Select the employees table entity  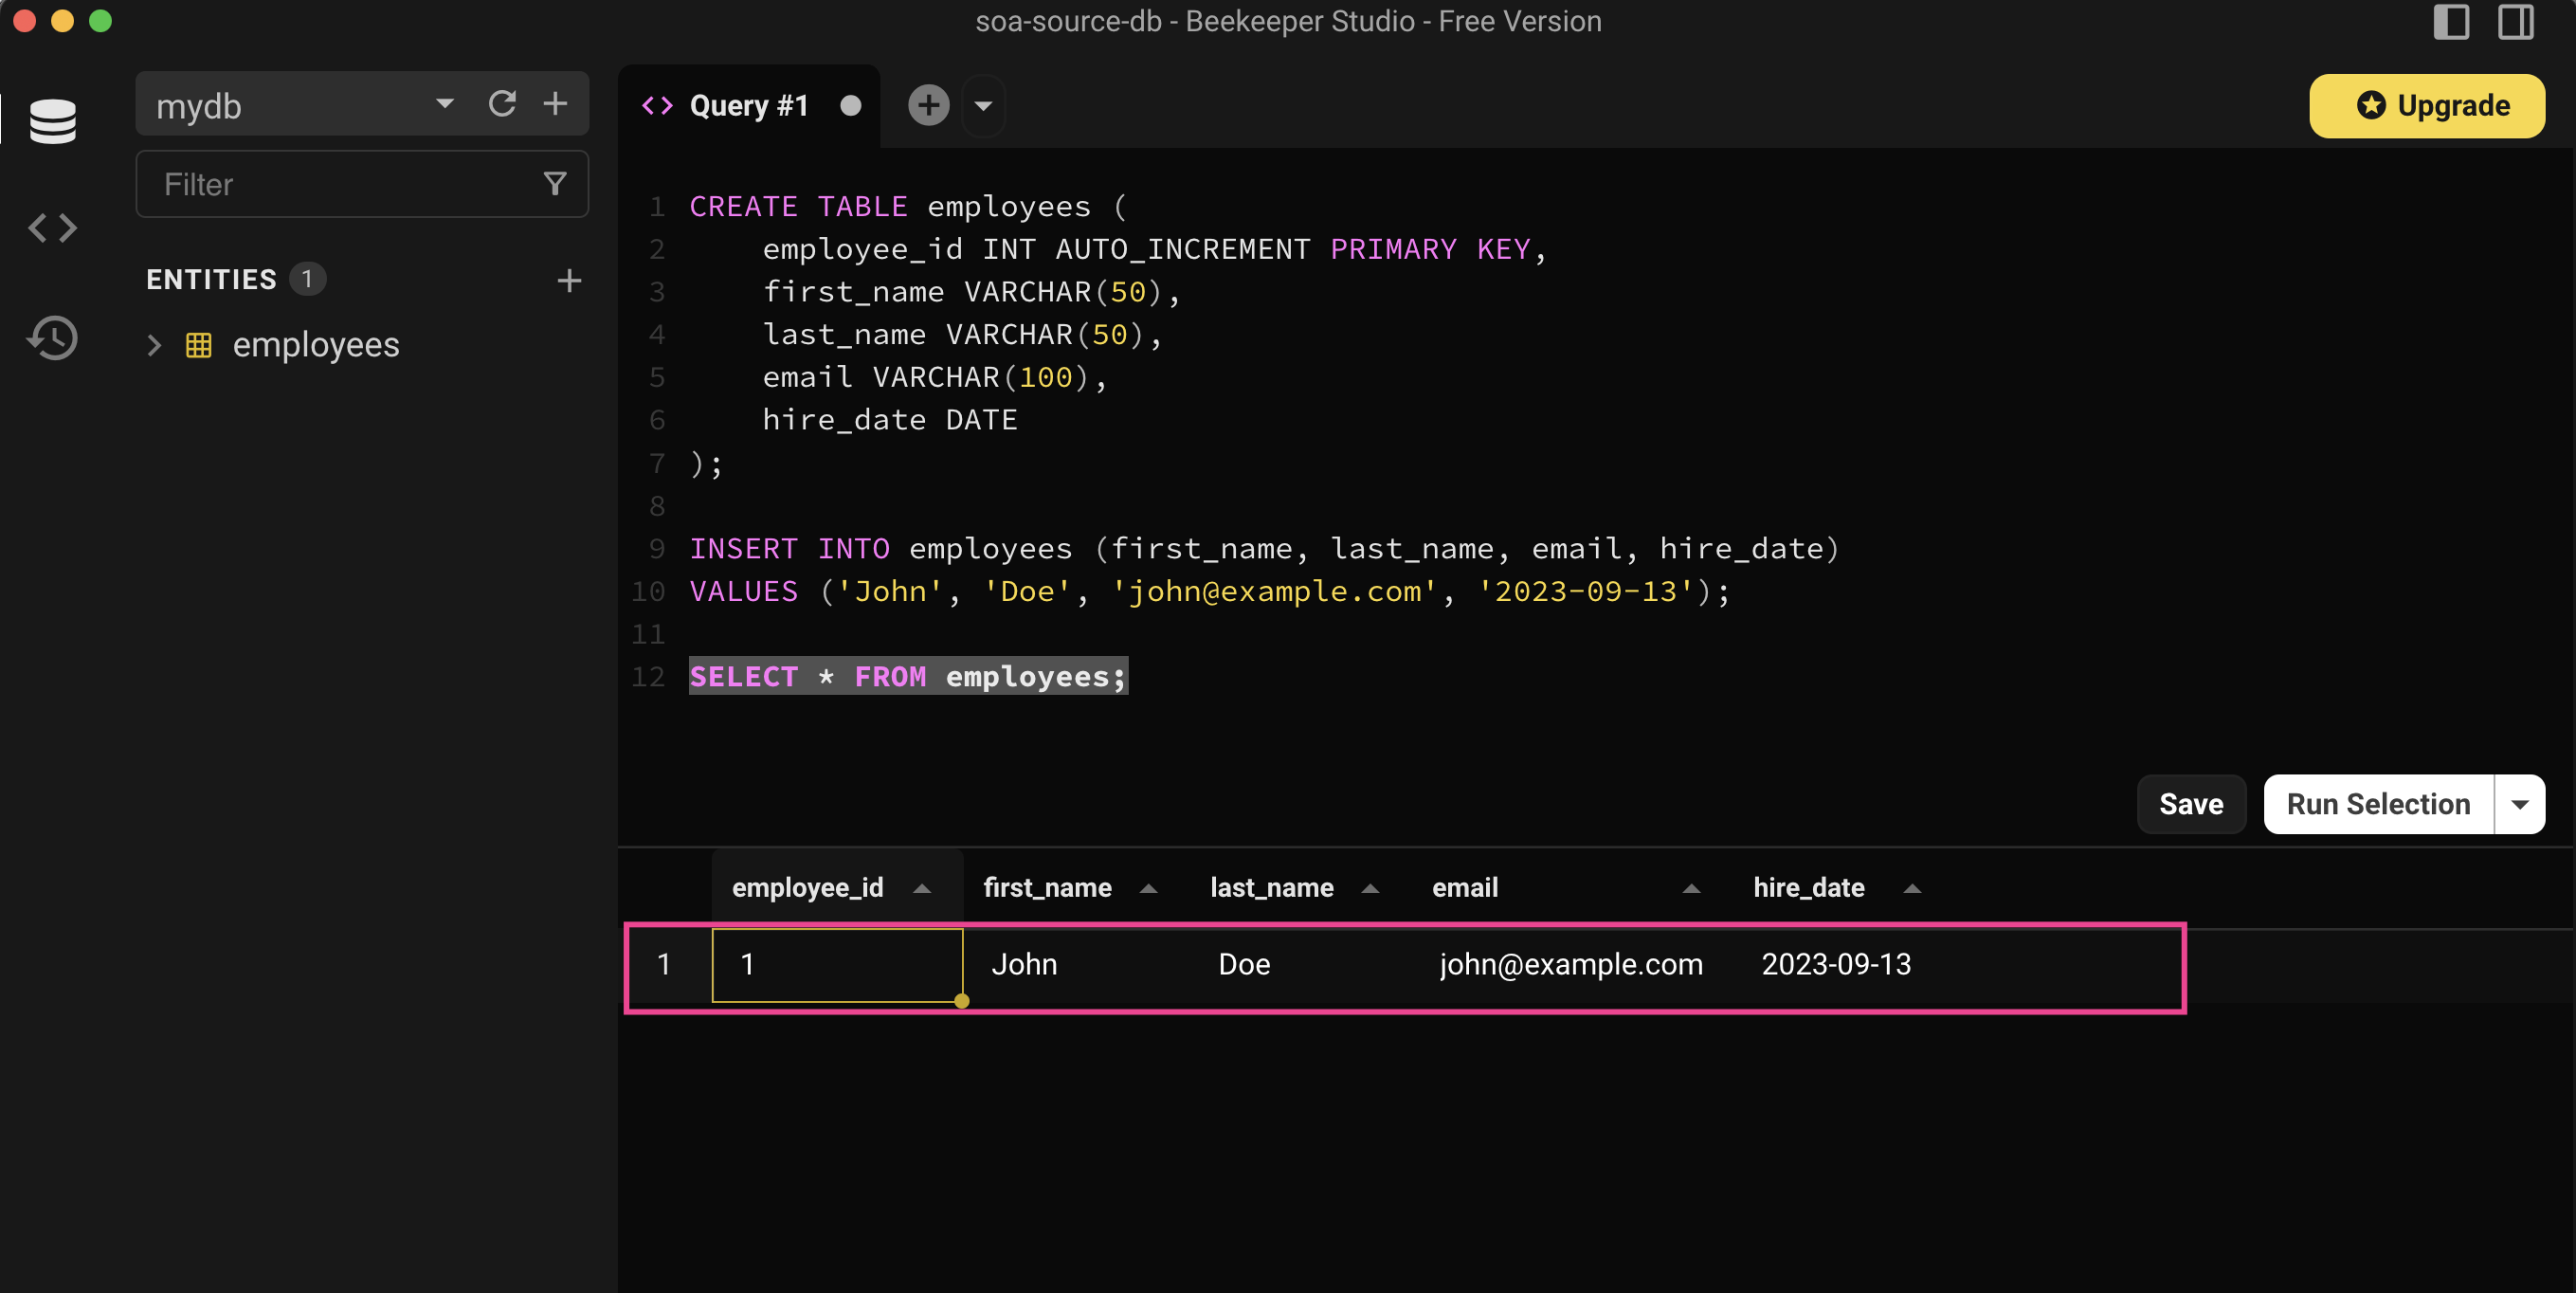(x=316, y=345)
